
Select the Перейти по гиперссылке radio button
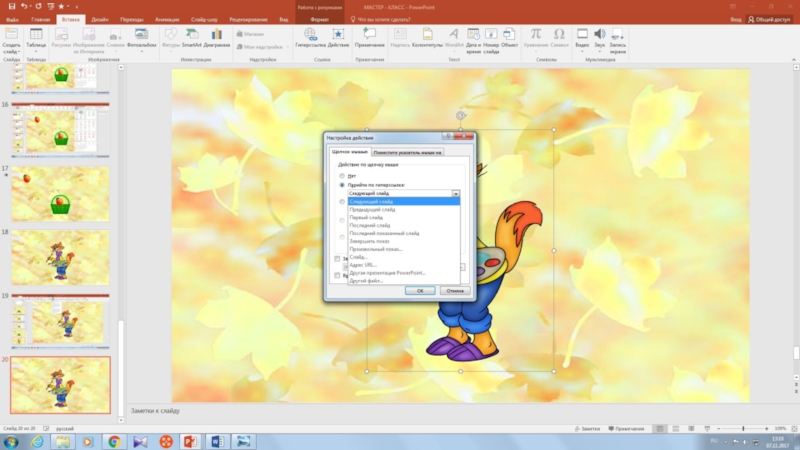click(x=342, y=185)
